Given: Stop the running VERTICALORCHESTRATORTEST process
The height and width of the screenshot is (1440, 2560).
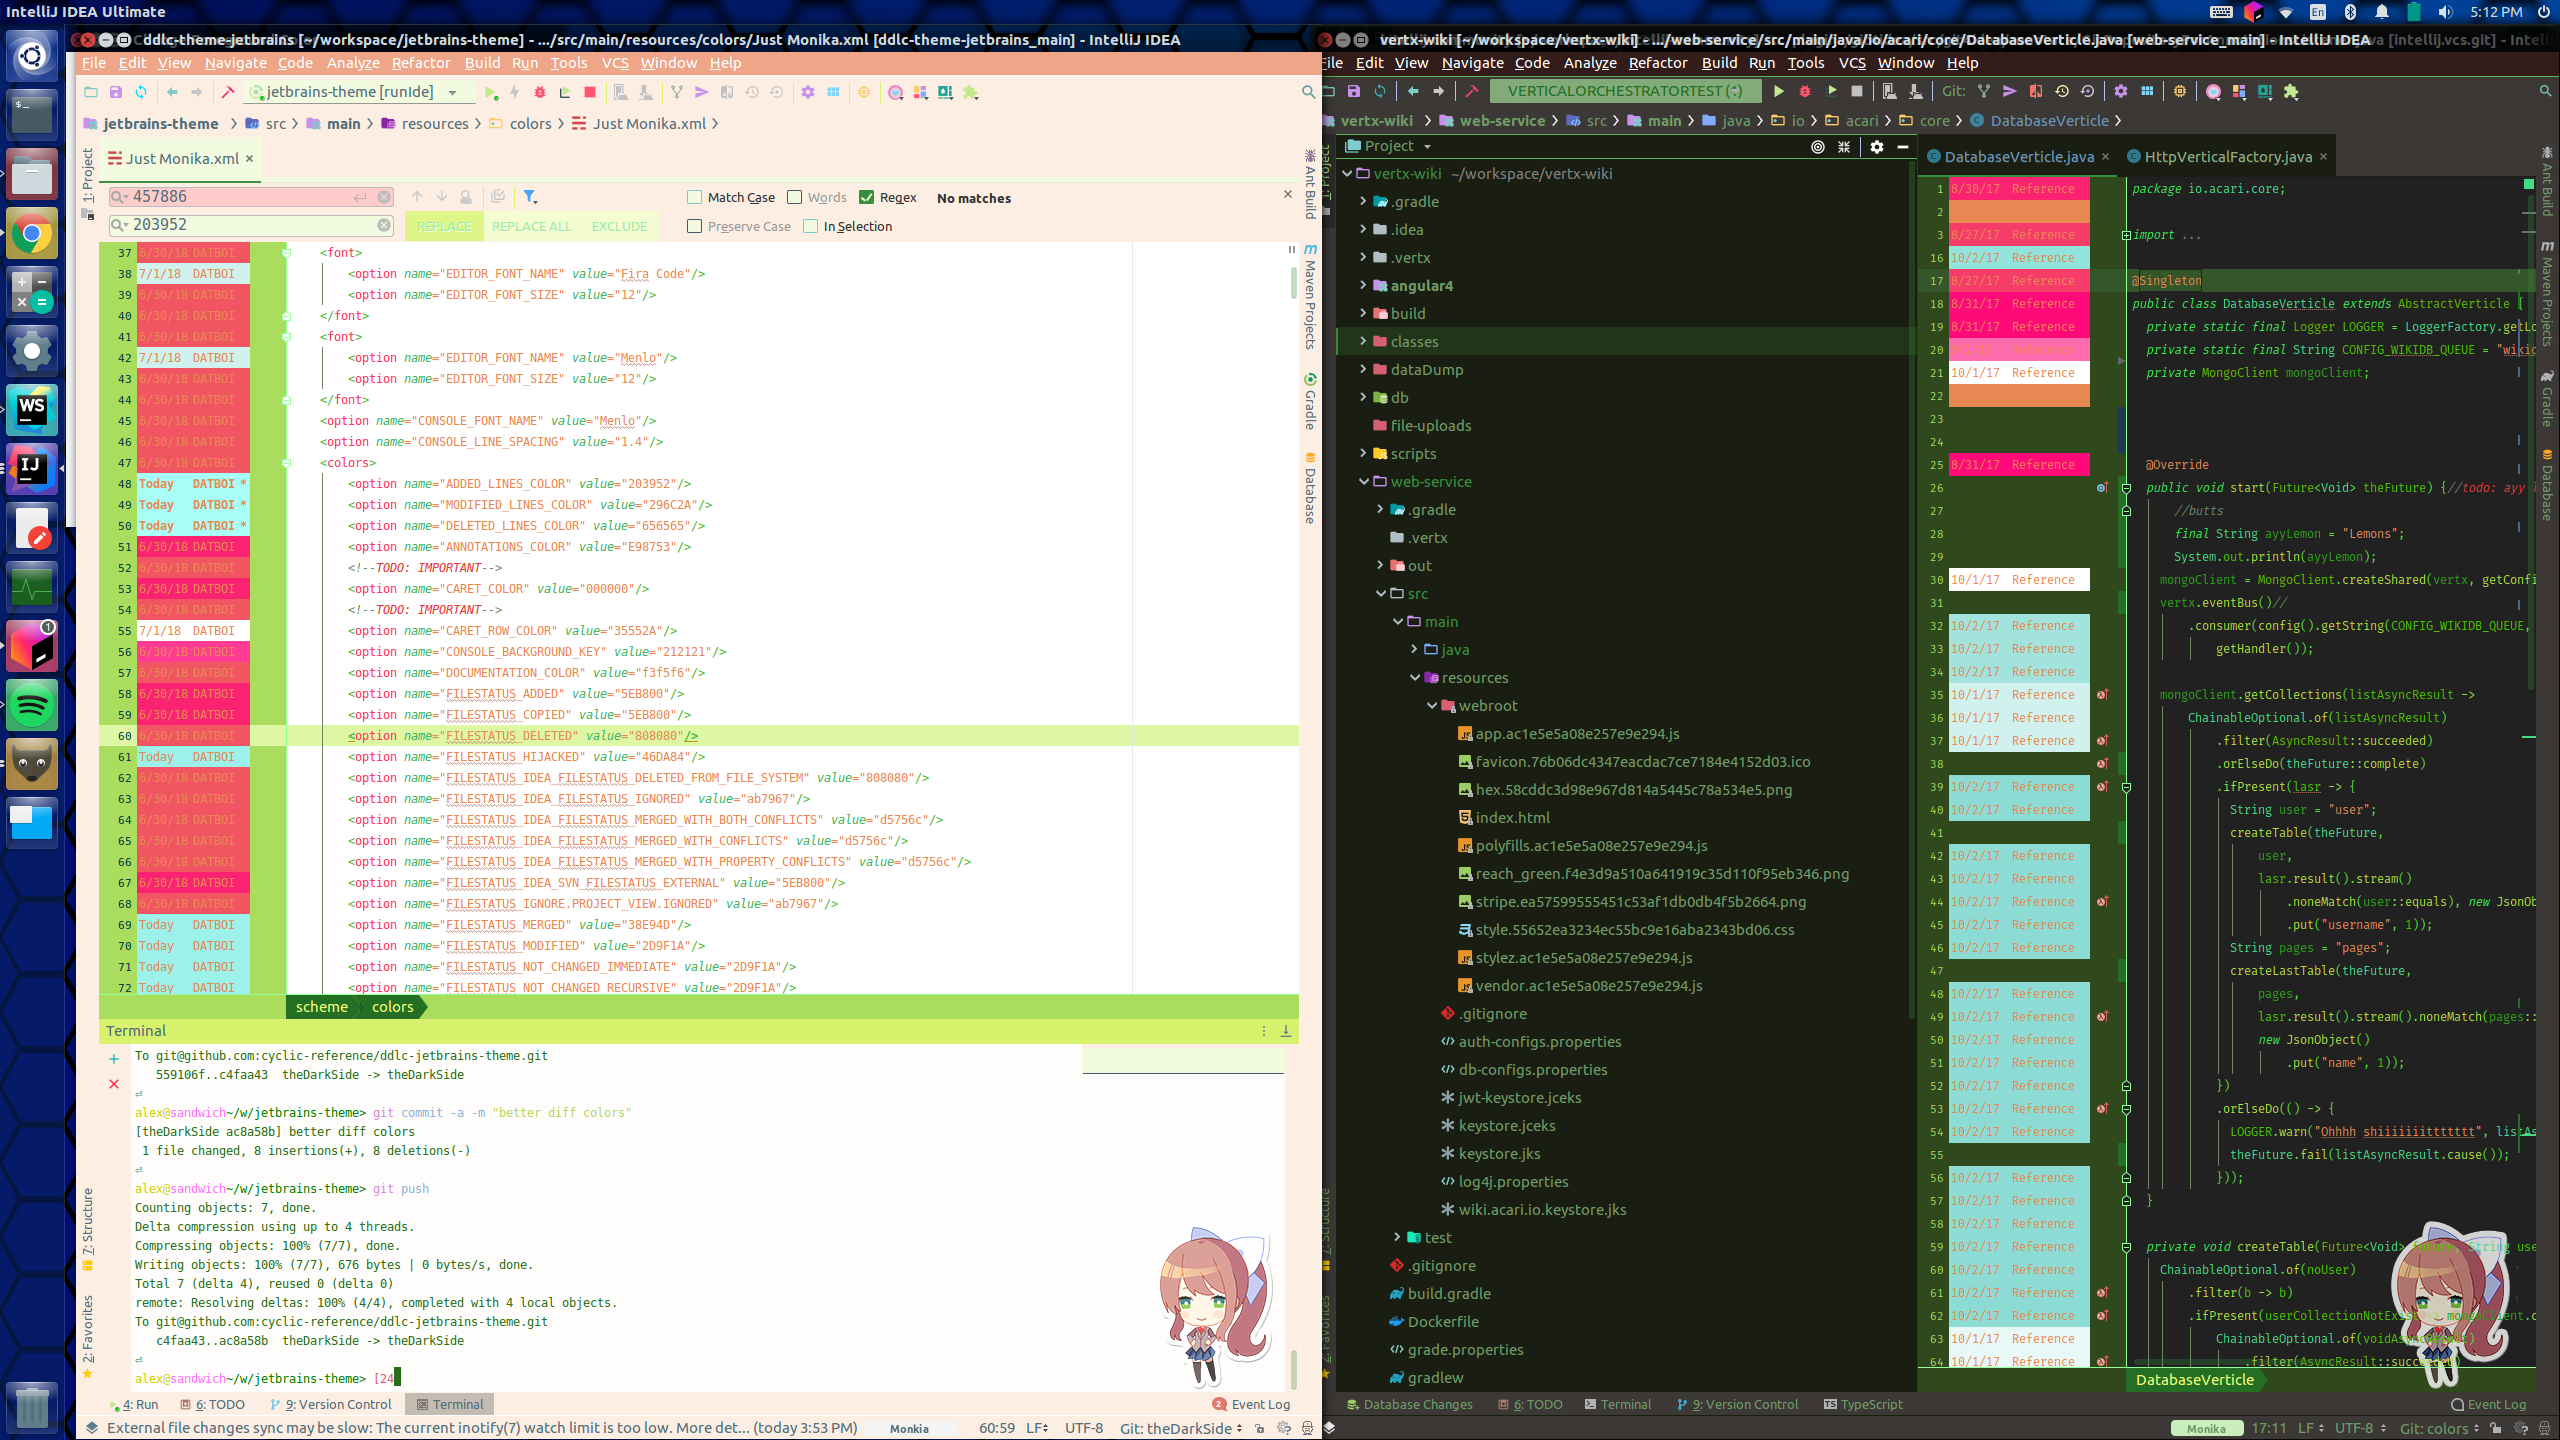Looking at the screenshot, I should click(1858, 91).
